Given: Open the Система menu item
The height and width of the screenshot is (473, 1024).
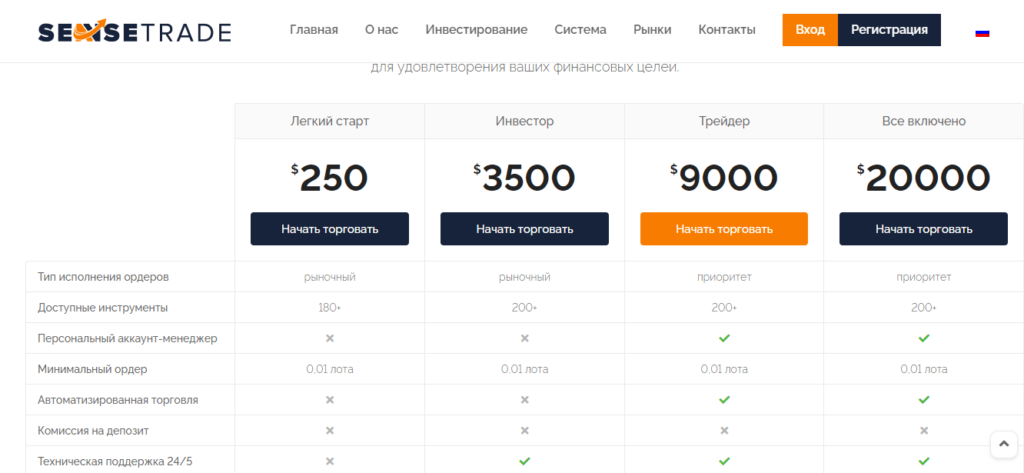Looking at the screenshot, I should (x=581, y=29).
